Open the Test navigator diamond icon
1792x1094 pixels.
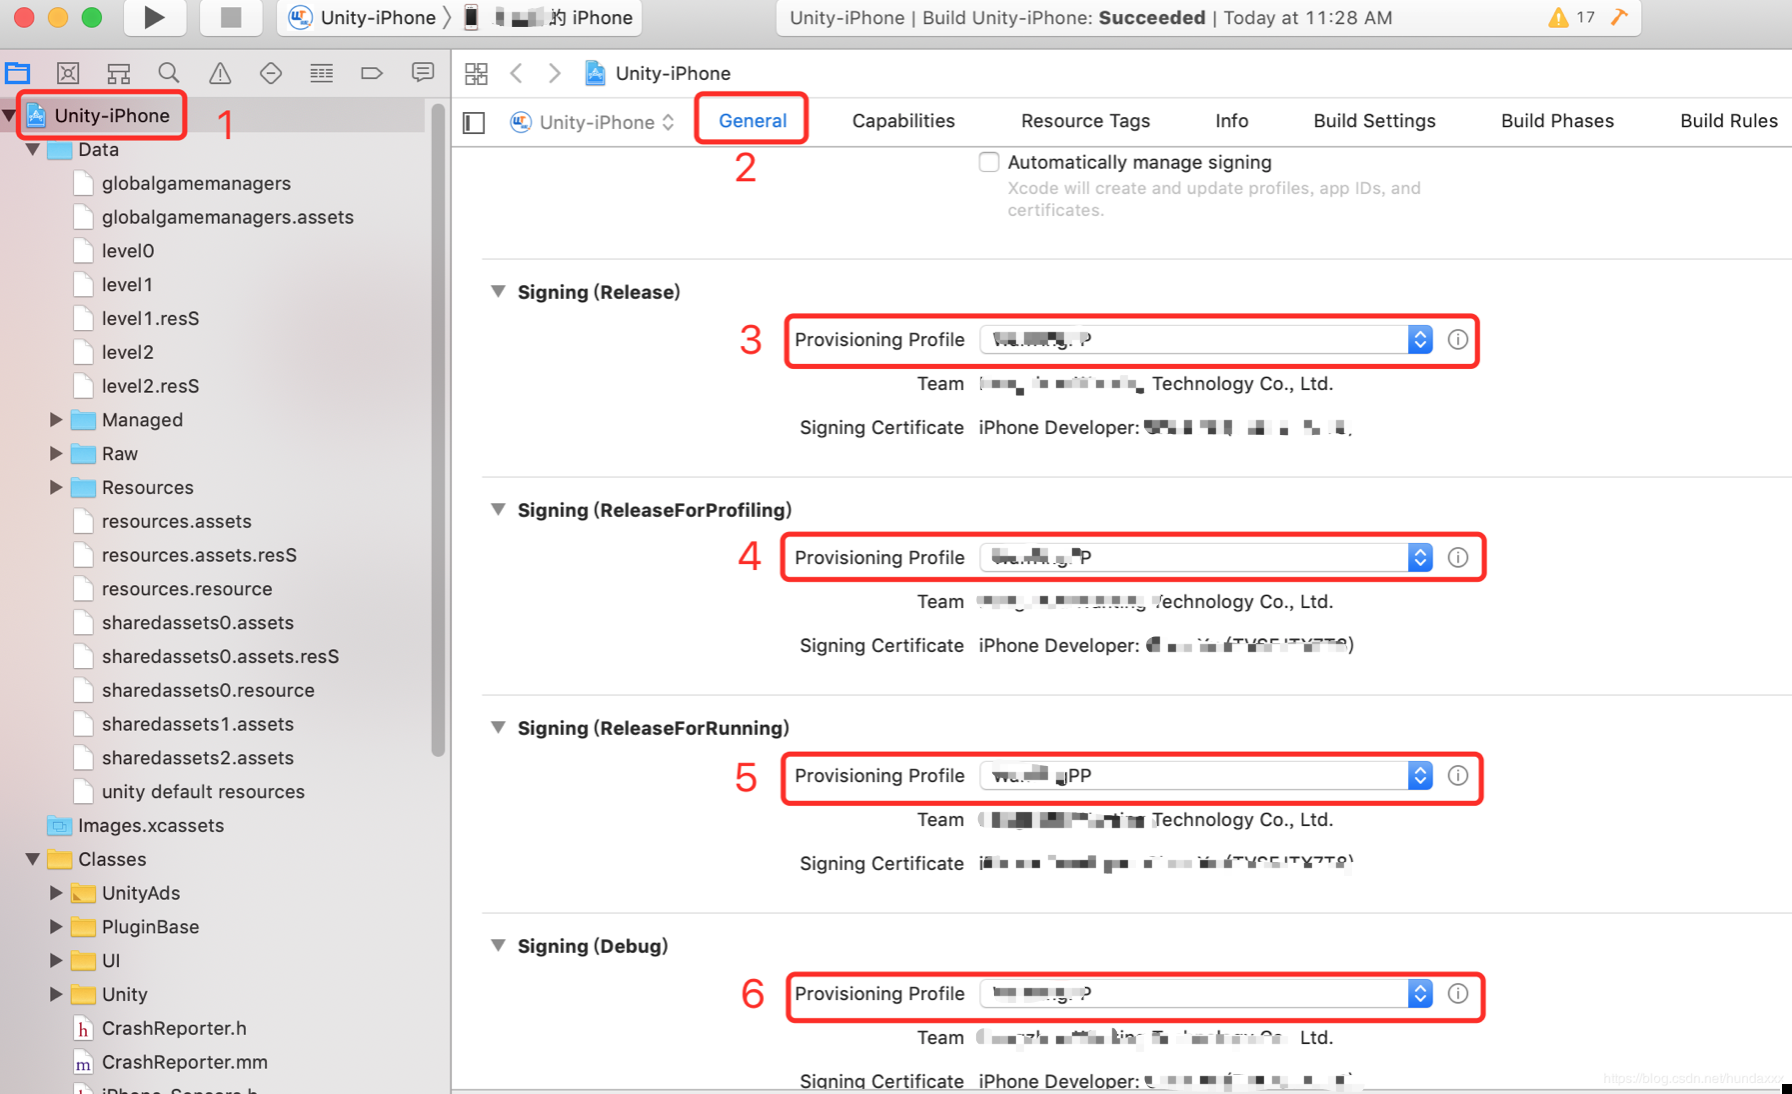coord(271,73)
